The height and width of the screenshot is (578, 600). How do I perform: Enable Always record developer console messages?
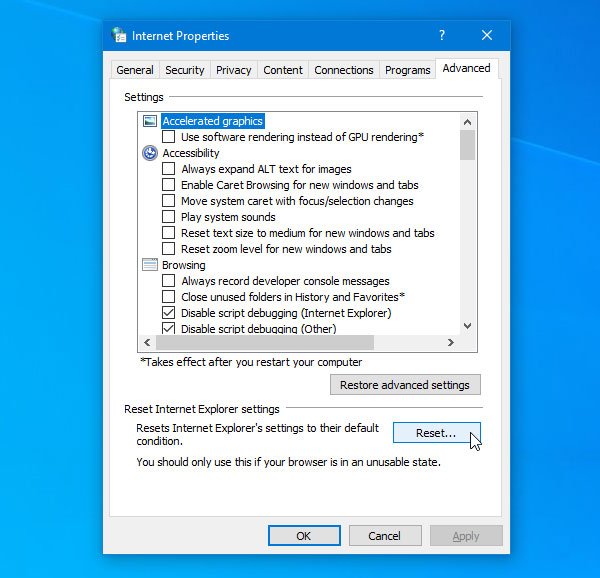coord(168,281)
